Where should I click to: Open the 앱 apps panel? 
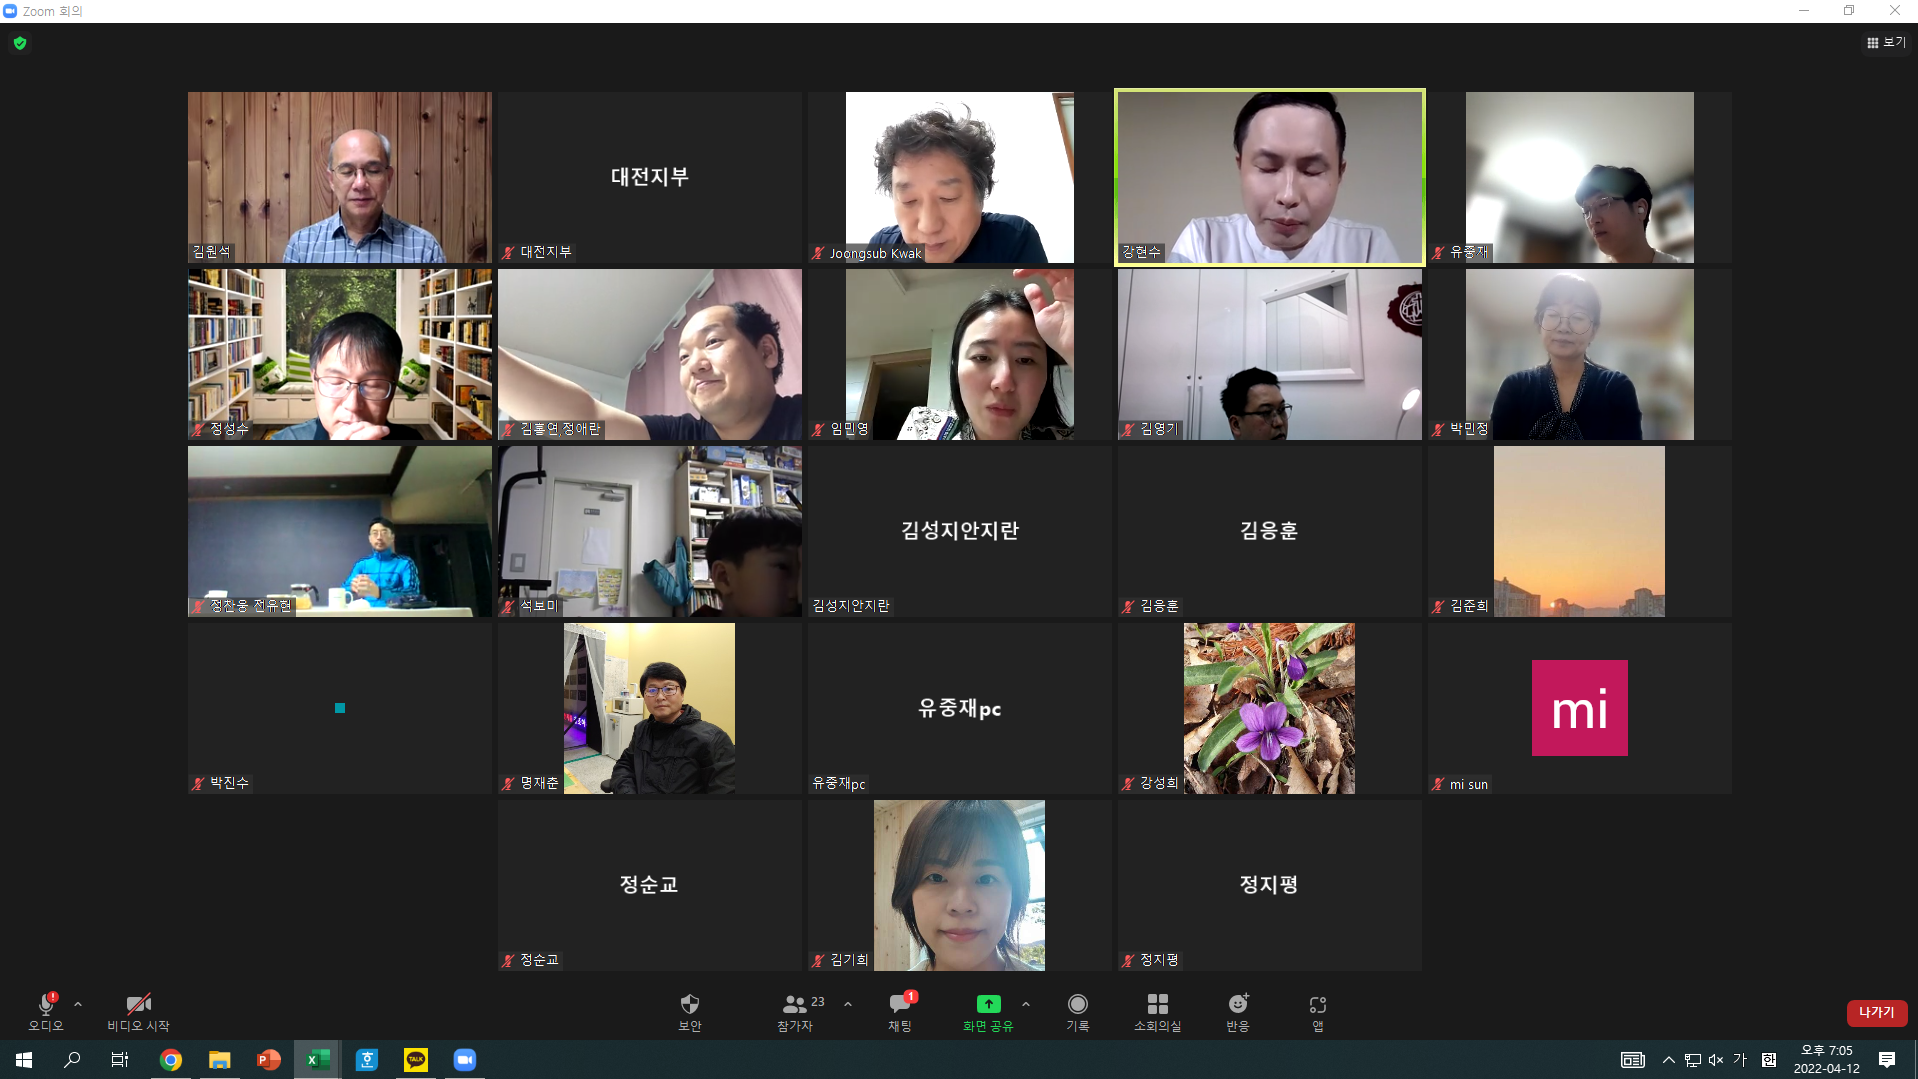(x=1318, y=1011)
